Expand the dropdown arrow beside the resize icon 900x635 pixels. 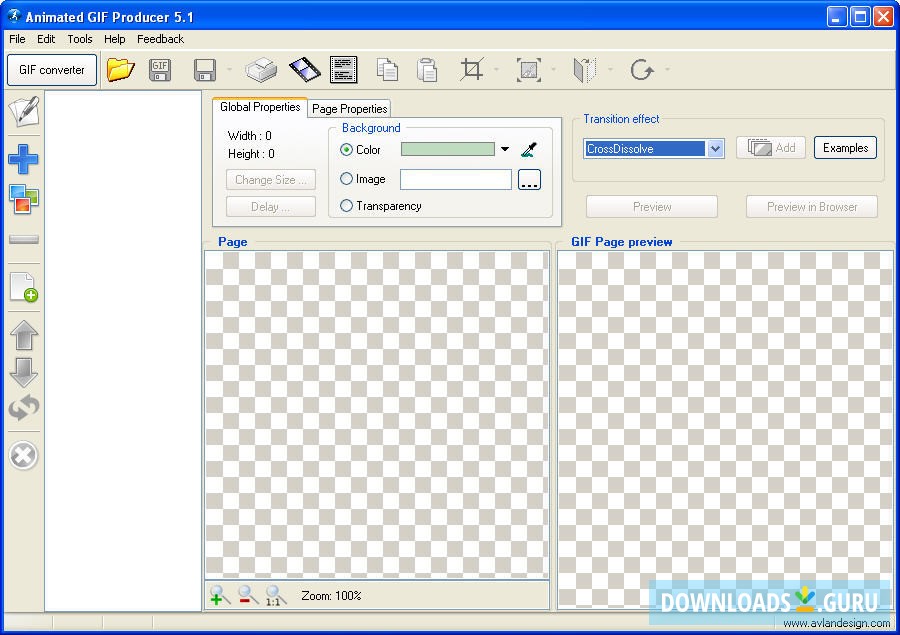(553, 70)
